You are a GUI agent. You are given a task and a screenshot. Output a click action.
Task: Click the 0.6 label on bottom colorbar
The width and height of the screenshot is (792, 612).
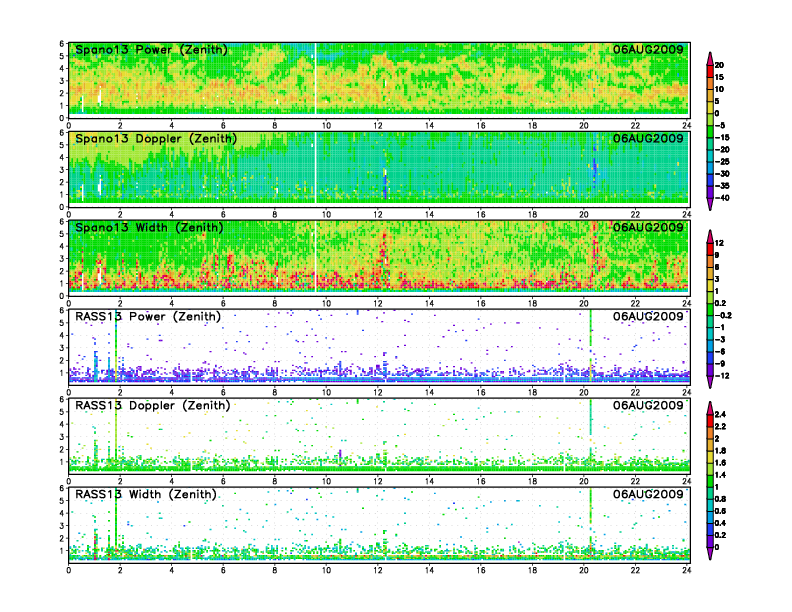click(x=720, y=511)
